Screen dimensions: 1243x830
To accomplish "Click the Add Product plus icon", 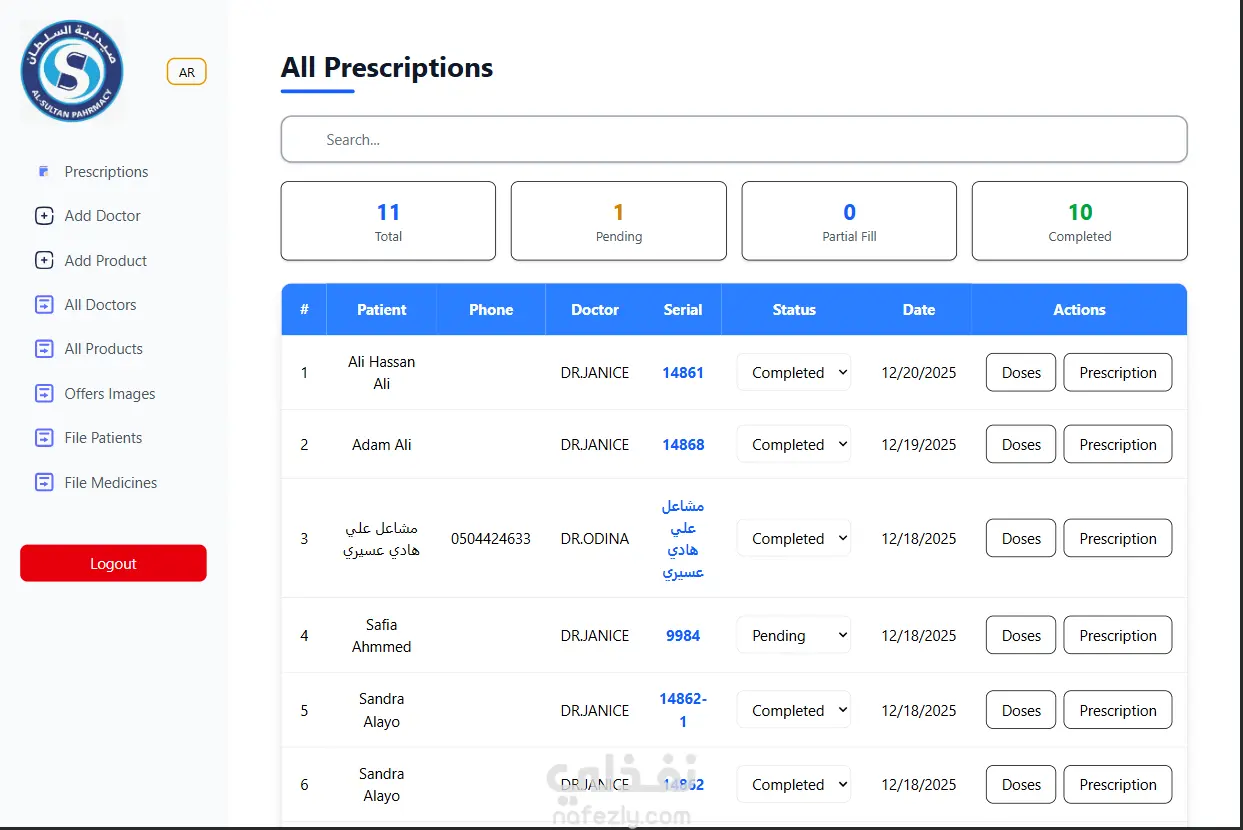I will click(44, 261).
